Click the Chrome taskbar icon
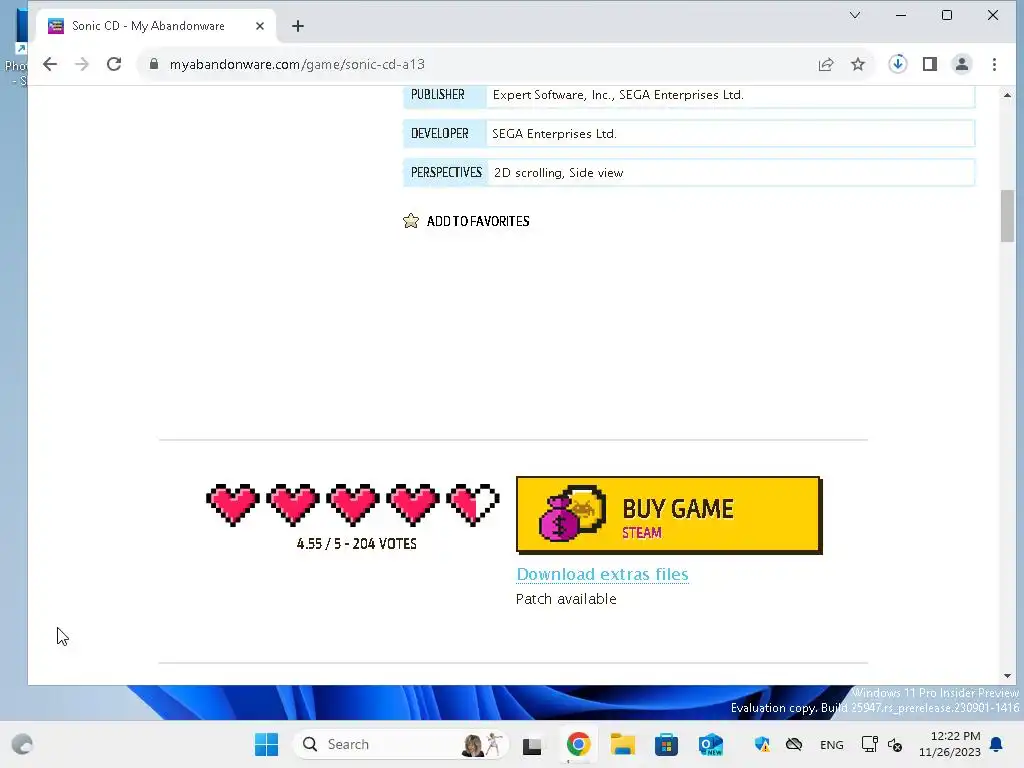Screen dimensions: 1024x768 [579, 744]
